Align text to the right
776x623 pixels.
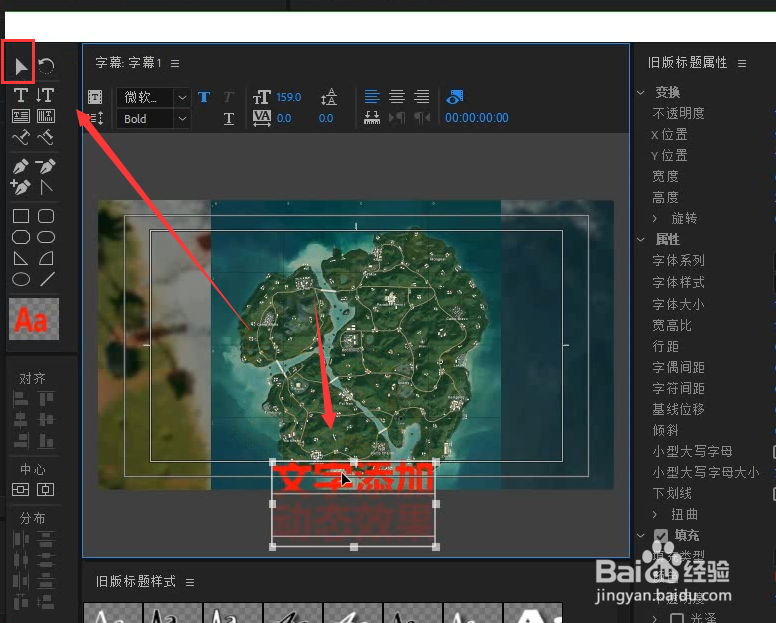[422, 96]
